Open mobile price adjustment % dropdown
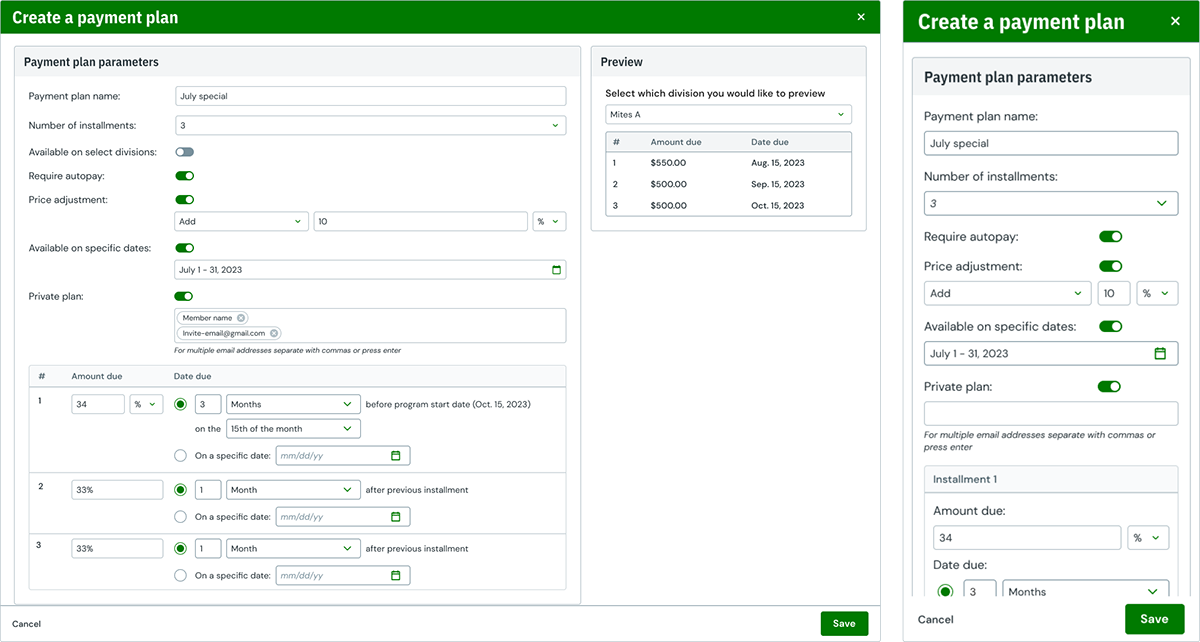The image size is (1200, 642). pyautogui.click(x=1157, y=294)
